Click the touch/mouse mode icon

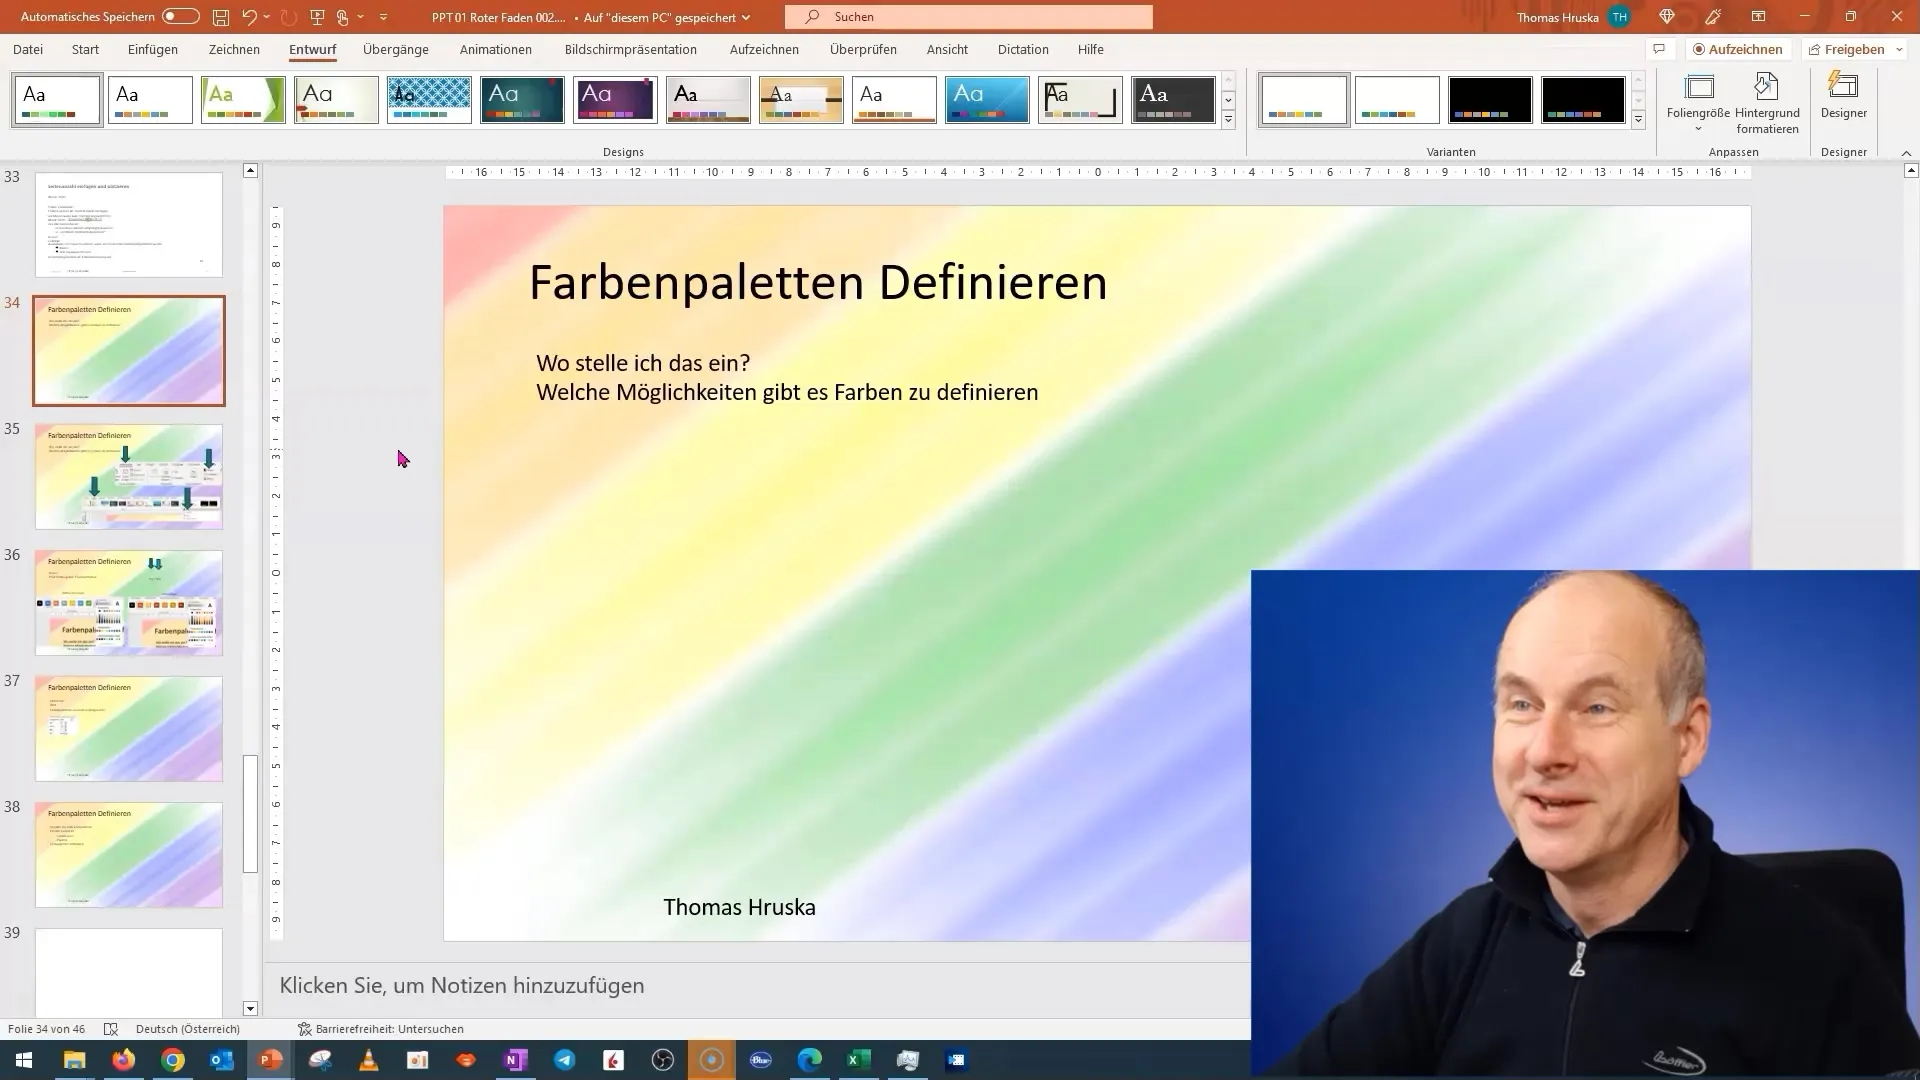point(342,17)
